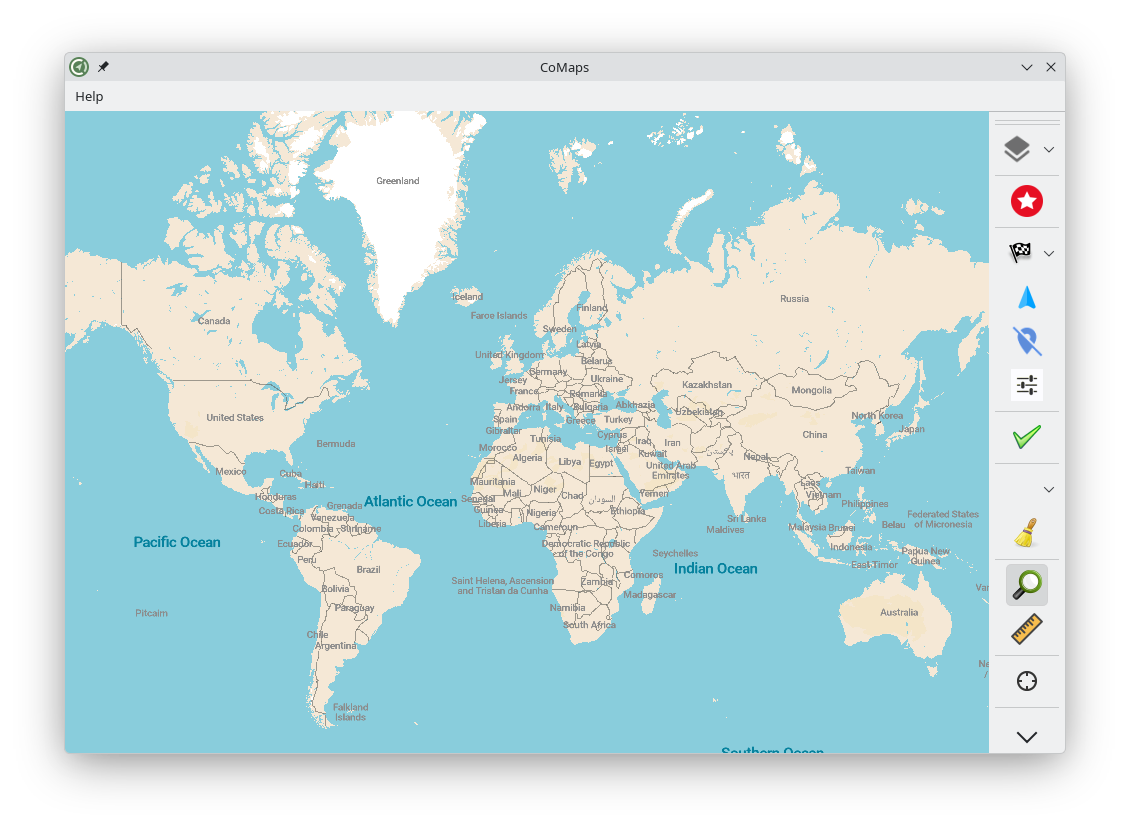Screen dimensions: 1130x830
Task: Click the Mexico label on map
Action: tap(231, 472)
